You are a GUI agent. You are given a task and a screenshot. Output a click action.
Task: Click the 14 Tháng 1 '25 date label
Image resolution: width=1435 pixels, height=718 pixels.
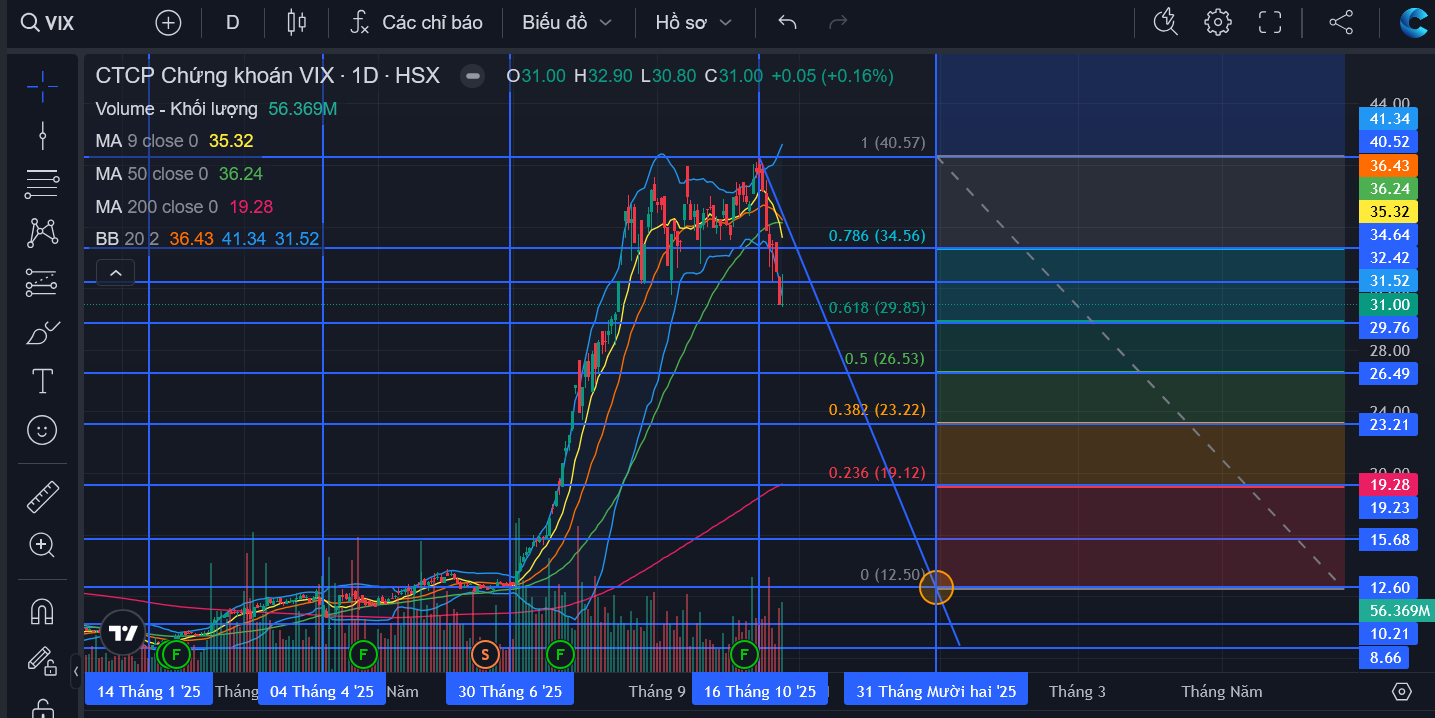coord(149,691)
